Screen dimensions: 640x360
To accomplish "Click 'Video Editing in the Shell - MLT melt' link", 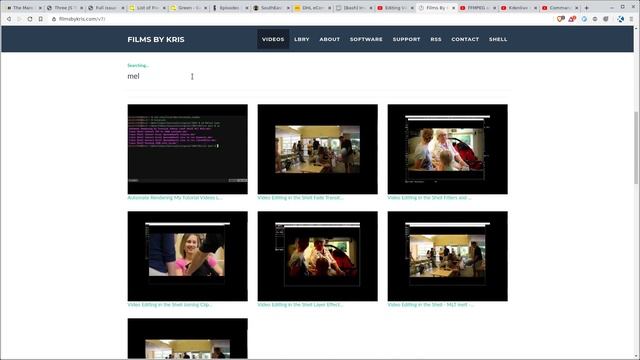I will click(x=431, y=304).
